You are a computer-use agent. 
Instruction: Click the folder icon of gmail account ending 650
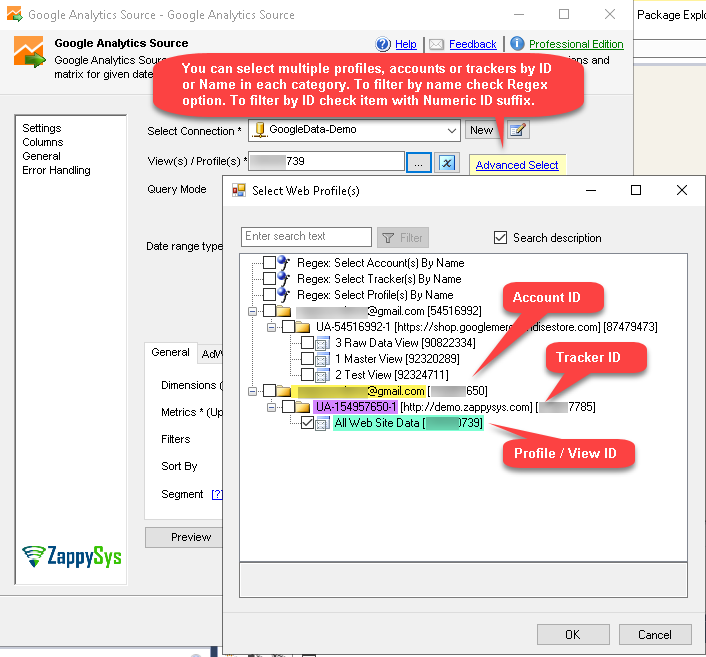pyautogui.click(x=283, y=391)
